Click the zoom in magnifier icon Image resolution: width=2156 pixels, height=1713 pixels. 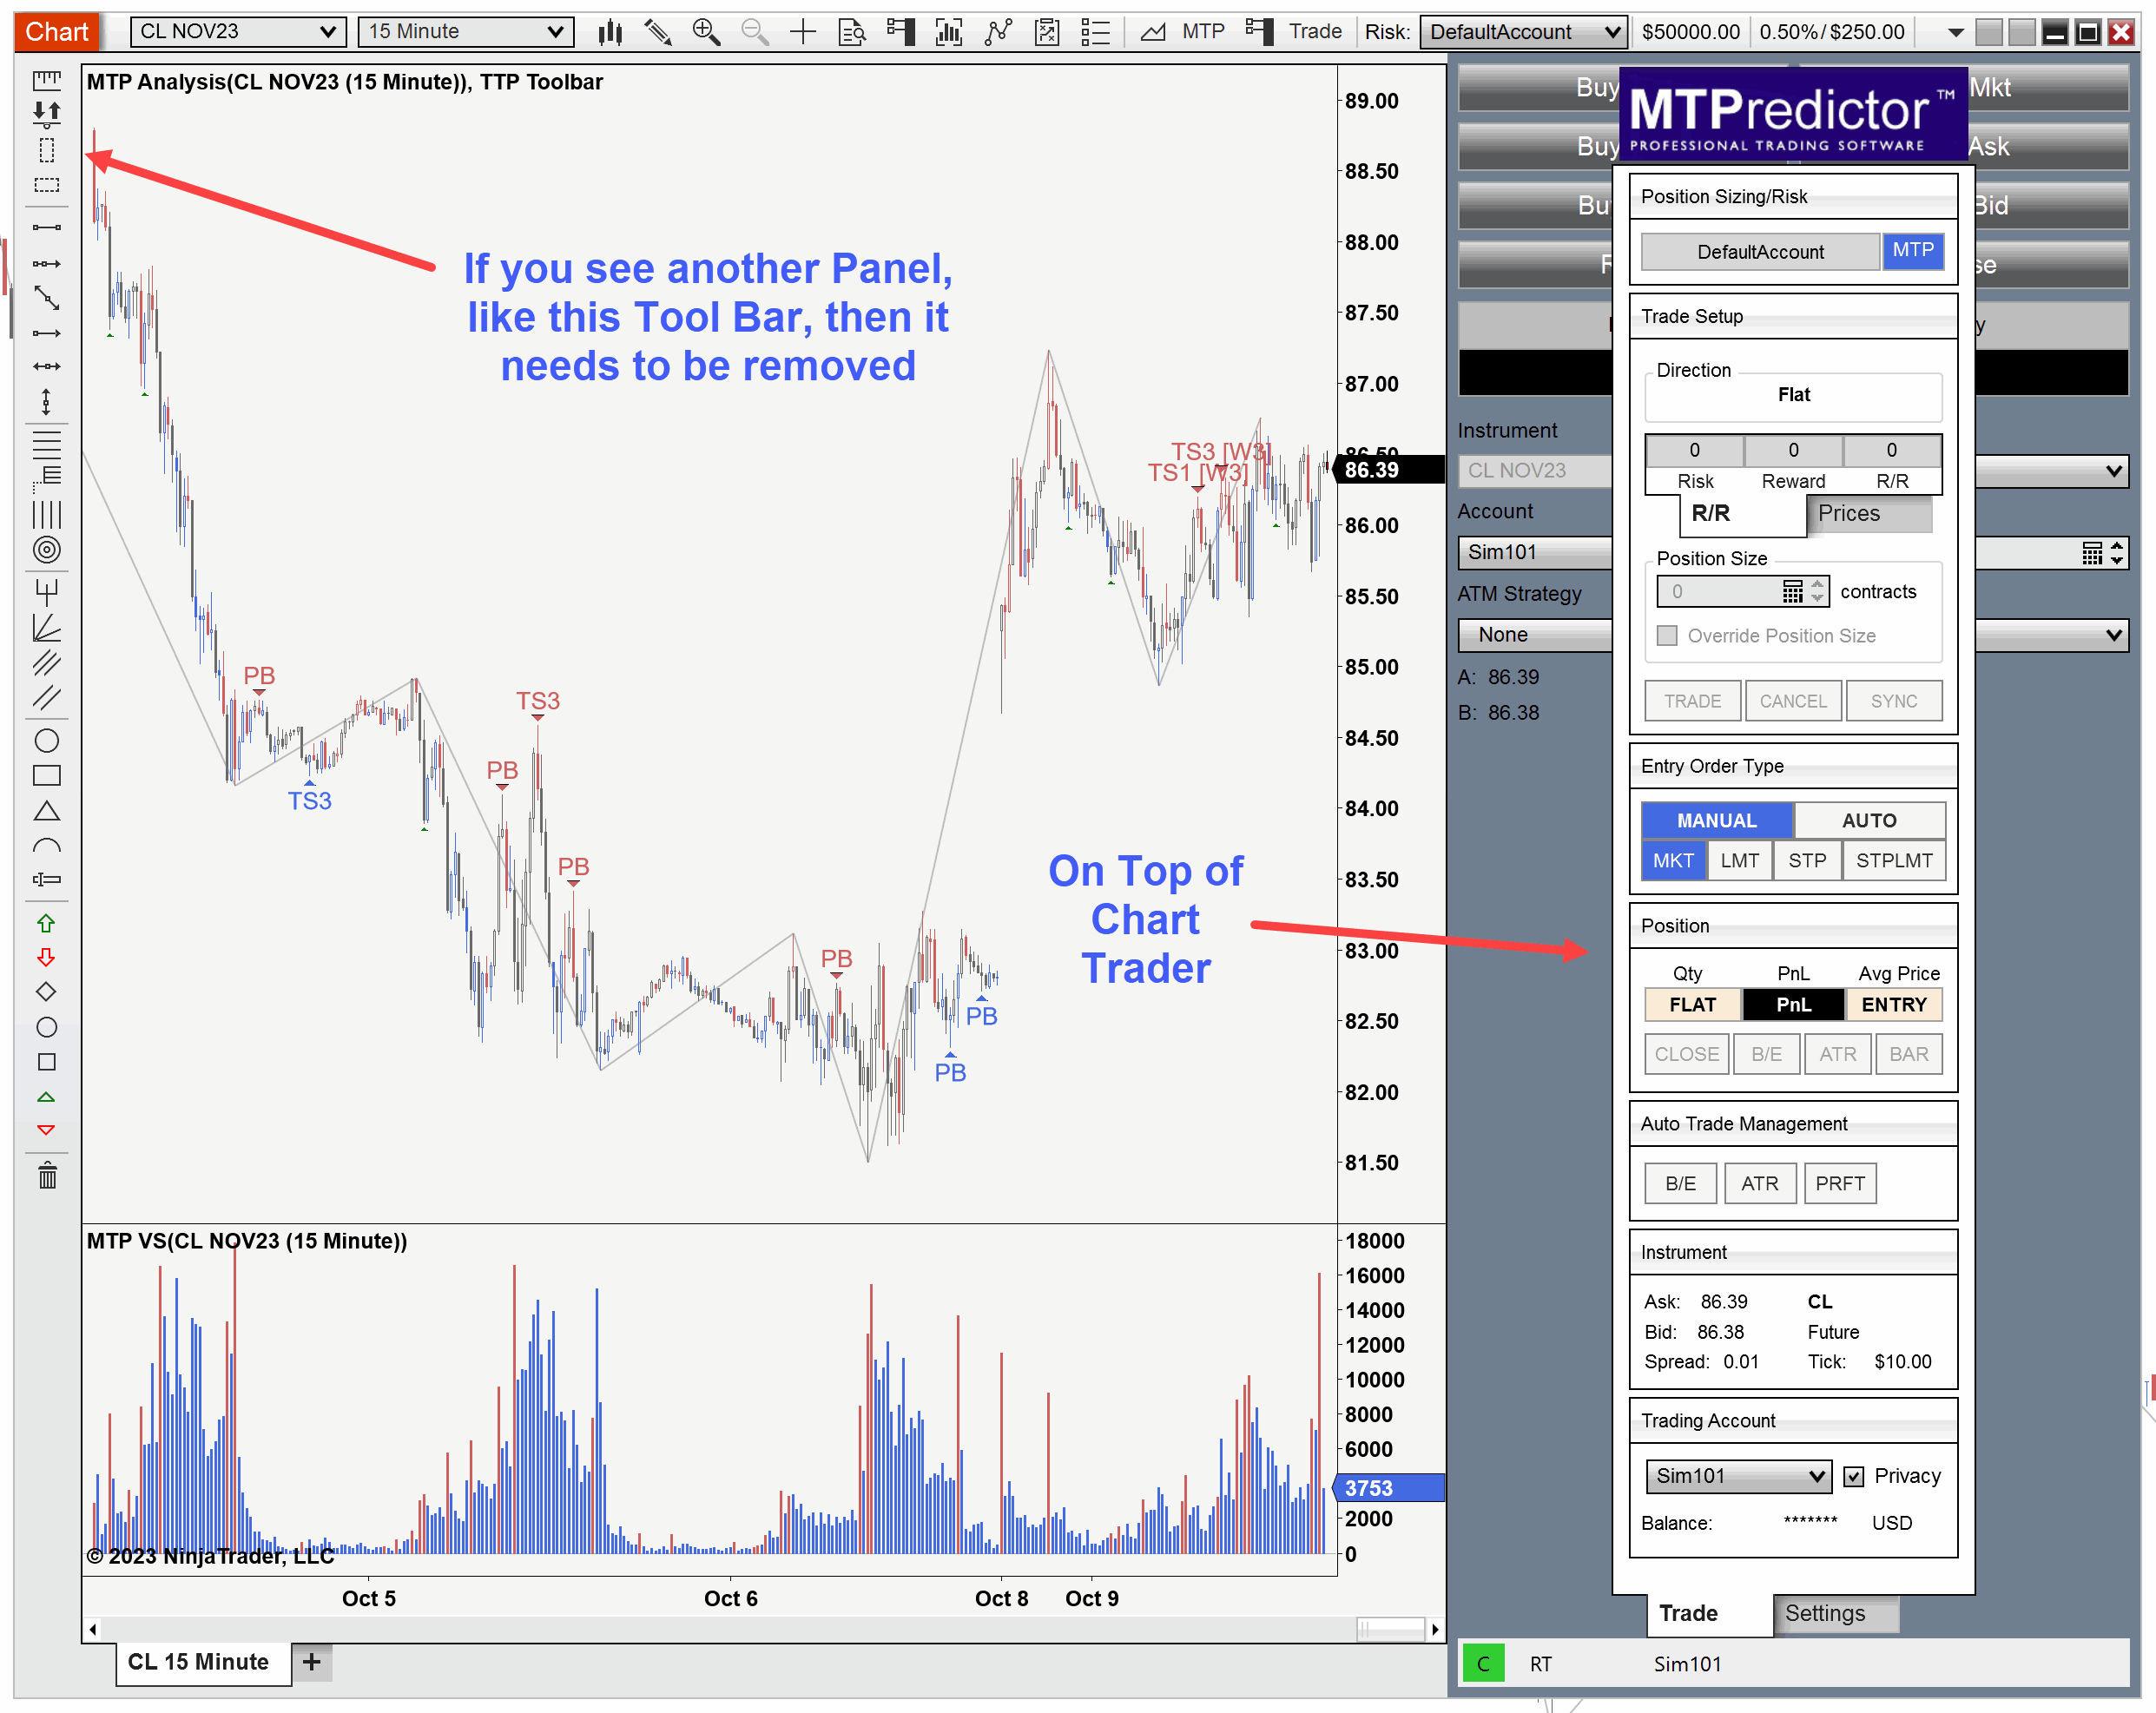pyautogui.click(x=706, y=32)
